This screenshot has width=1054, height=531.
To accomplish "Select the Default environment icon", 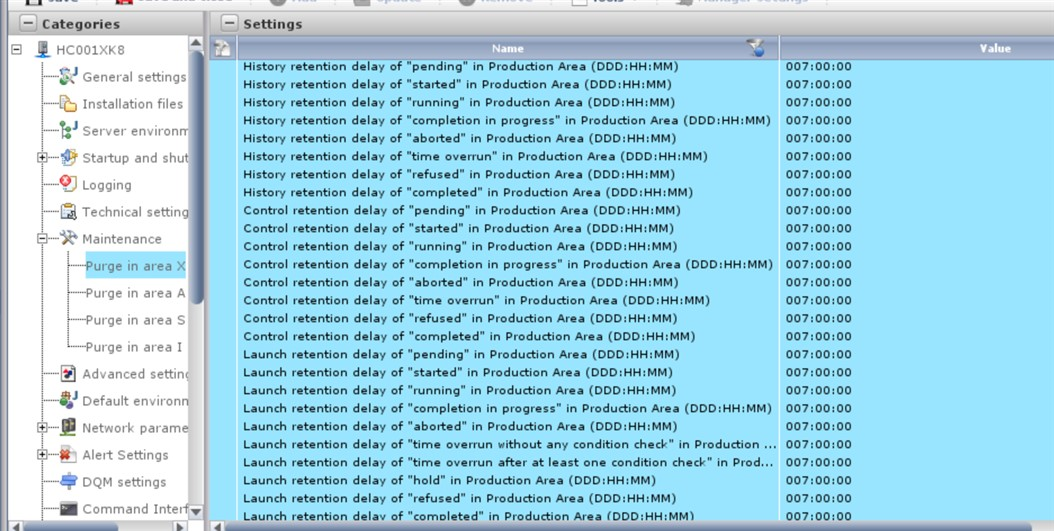I will pos(68,400).
